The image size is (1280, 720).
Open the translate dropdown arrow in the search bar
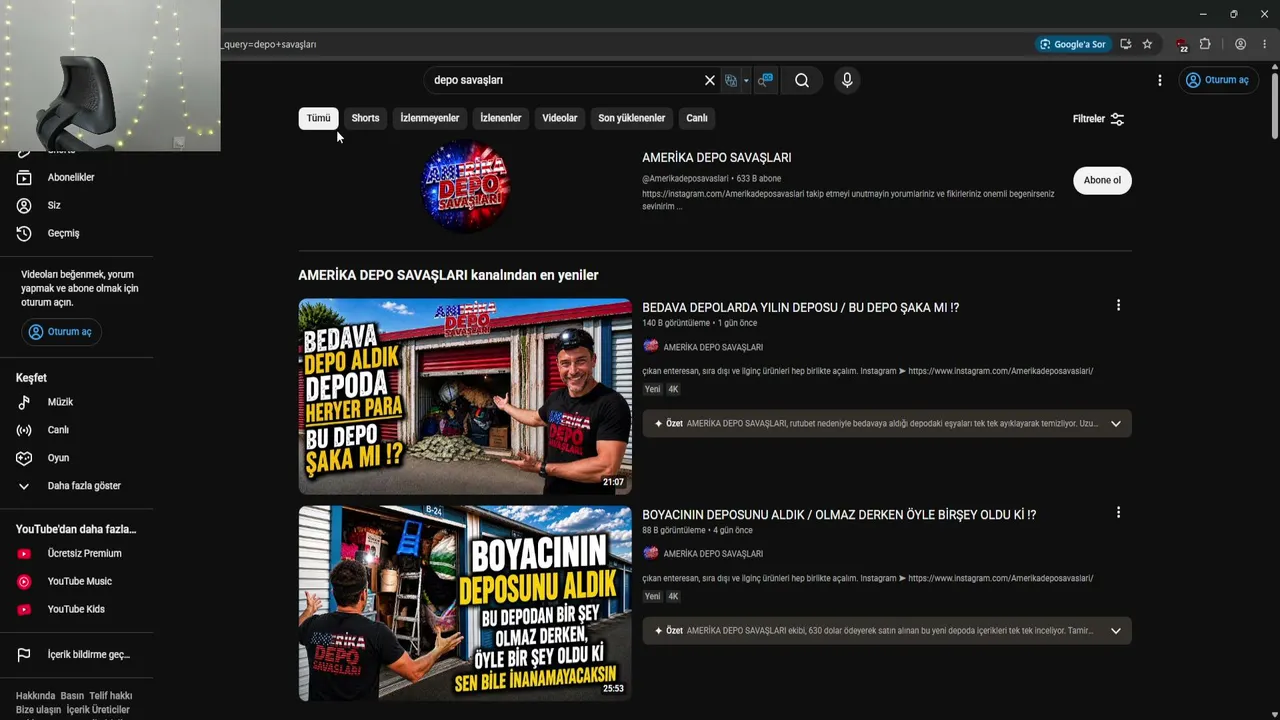(746, 81)
